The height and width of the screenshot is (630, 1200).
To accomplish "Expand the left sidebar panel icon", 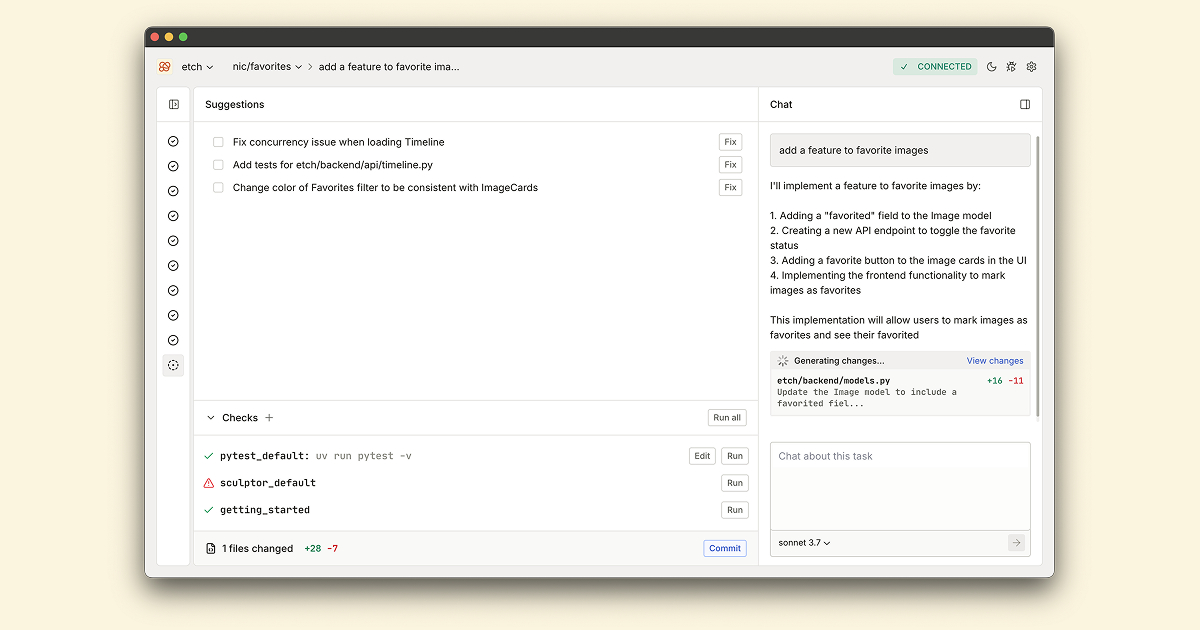I will (x=174, y=104).
